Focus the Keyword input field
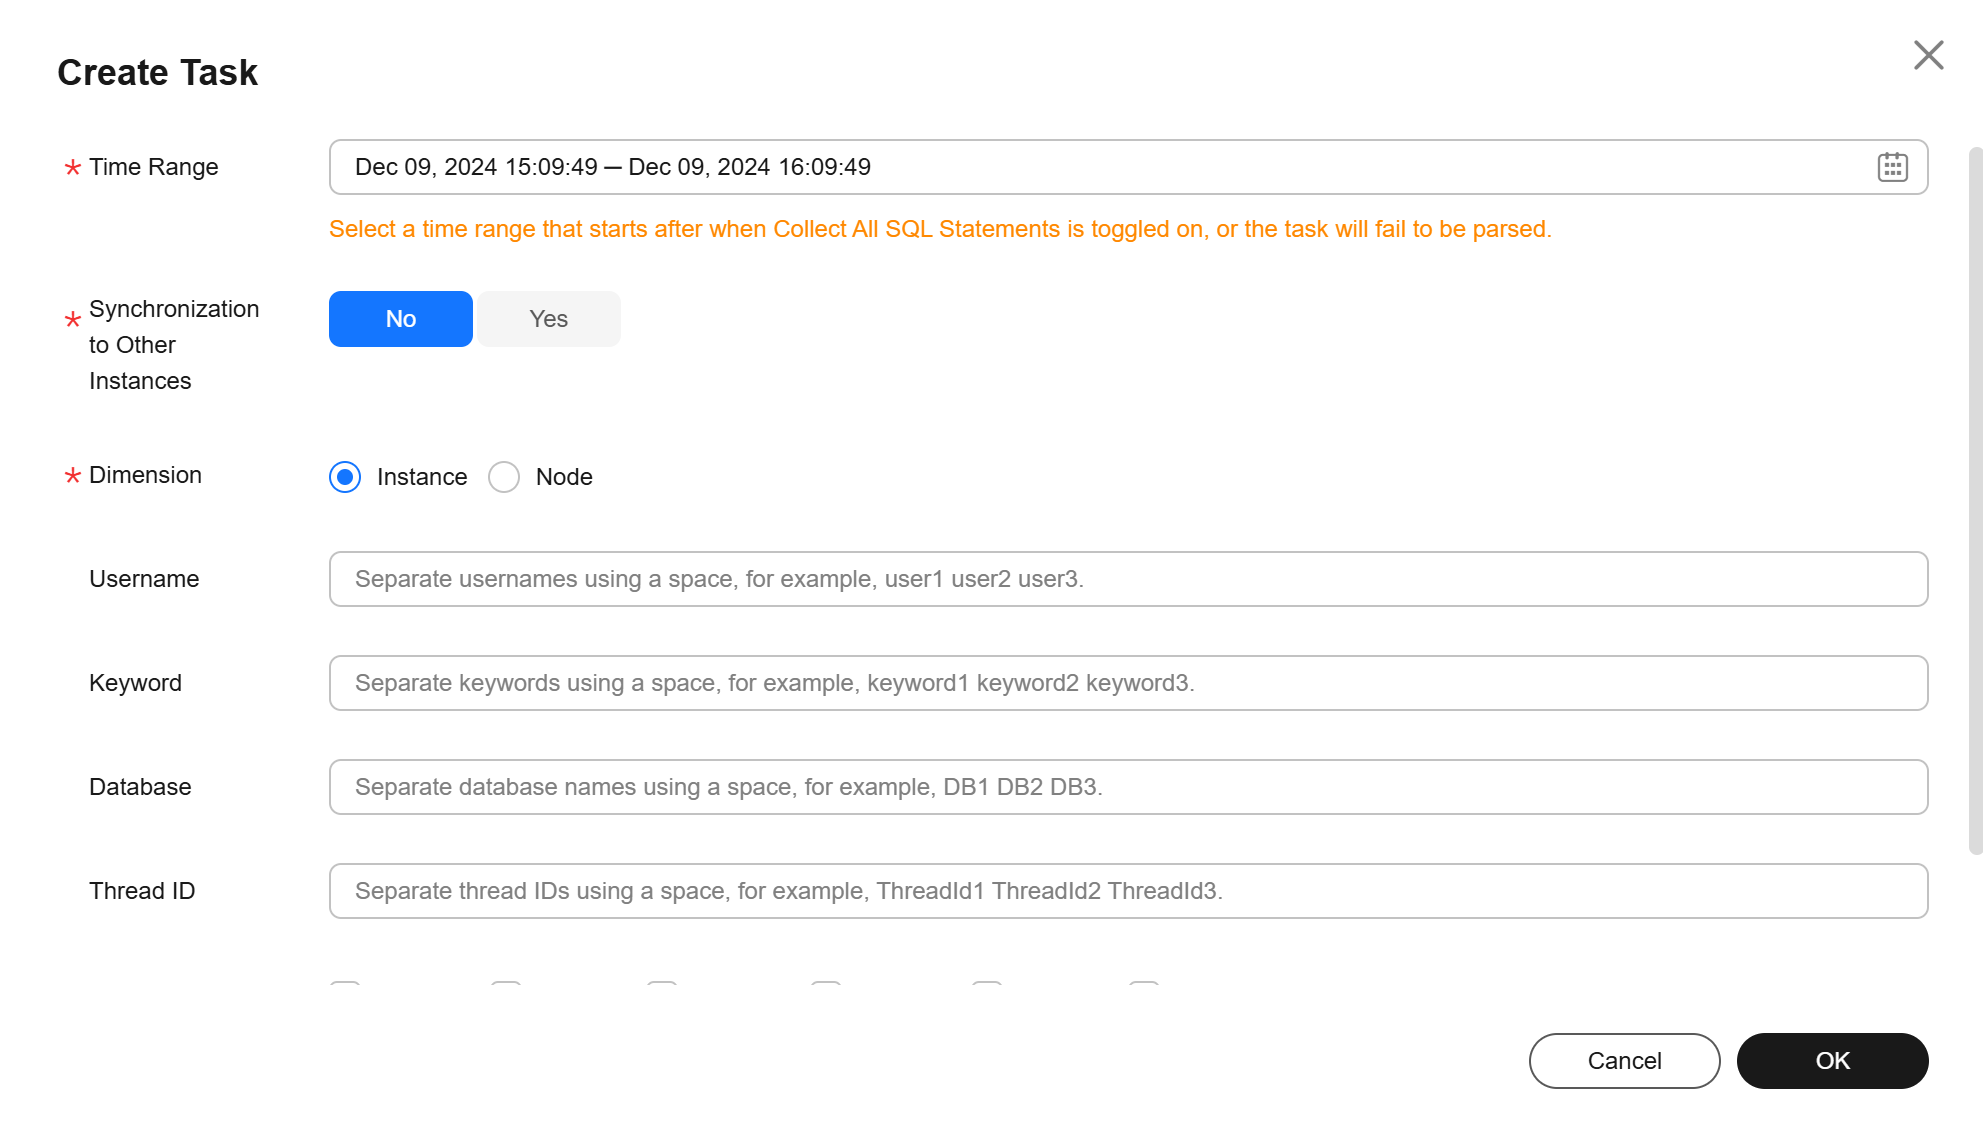The height and width of the screenshot is (1139, 1983). (x=1128, y=683)
